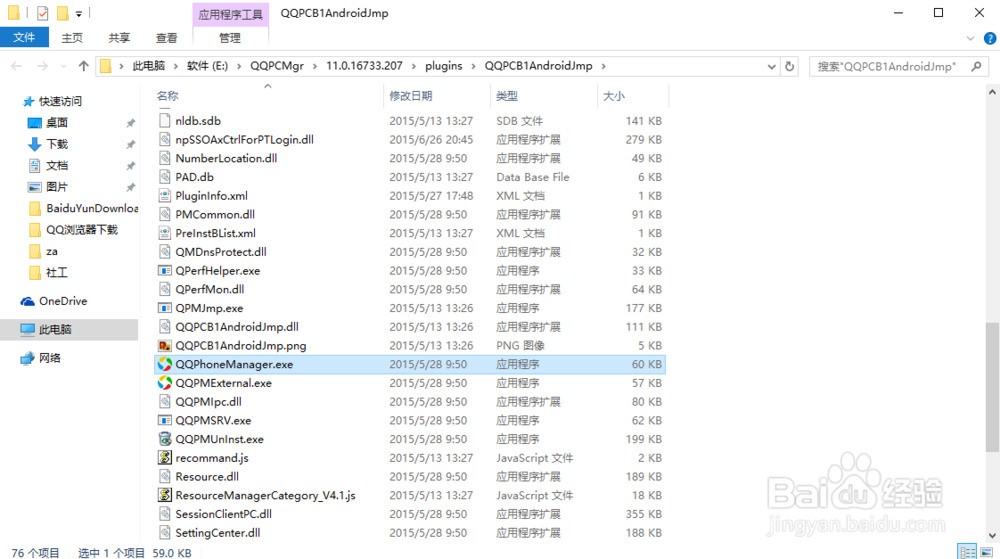Open the help question mark icon
Screen dimensions: 1000x559
point(990,39)
